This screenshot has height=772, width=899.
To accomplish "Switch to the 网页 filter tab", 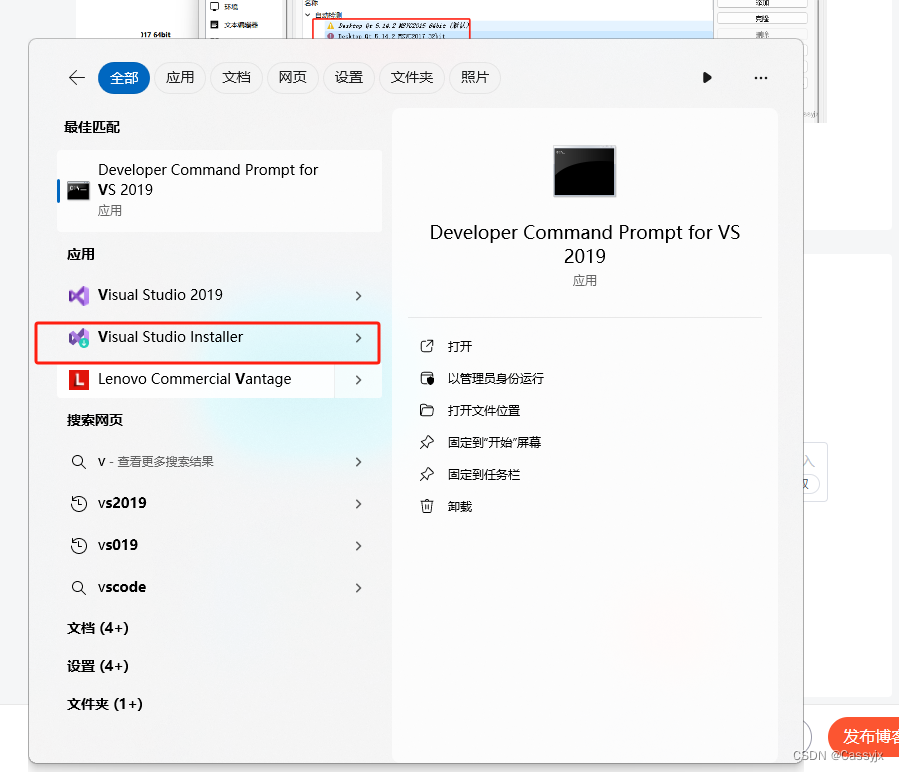I will point(292,77).
